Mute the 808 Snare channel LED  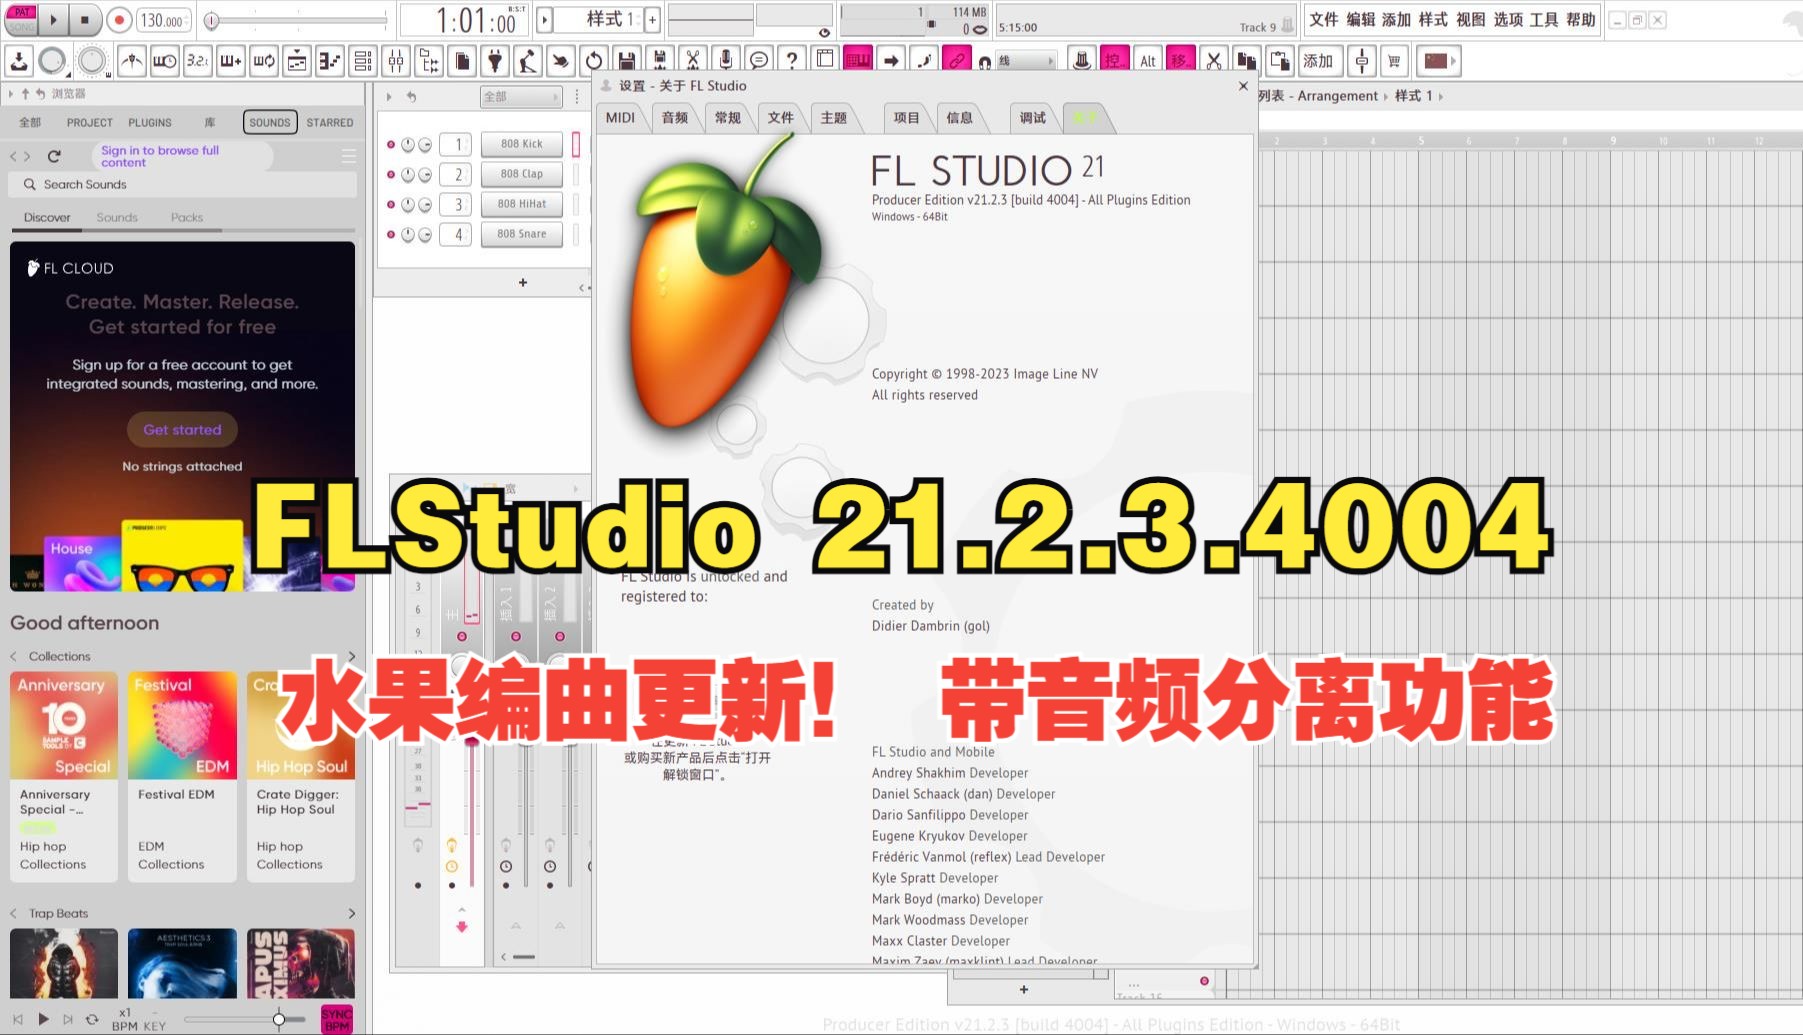tap(391, 234)
